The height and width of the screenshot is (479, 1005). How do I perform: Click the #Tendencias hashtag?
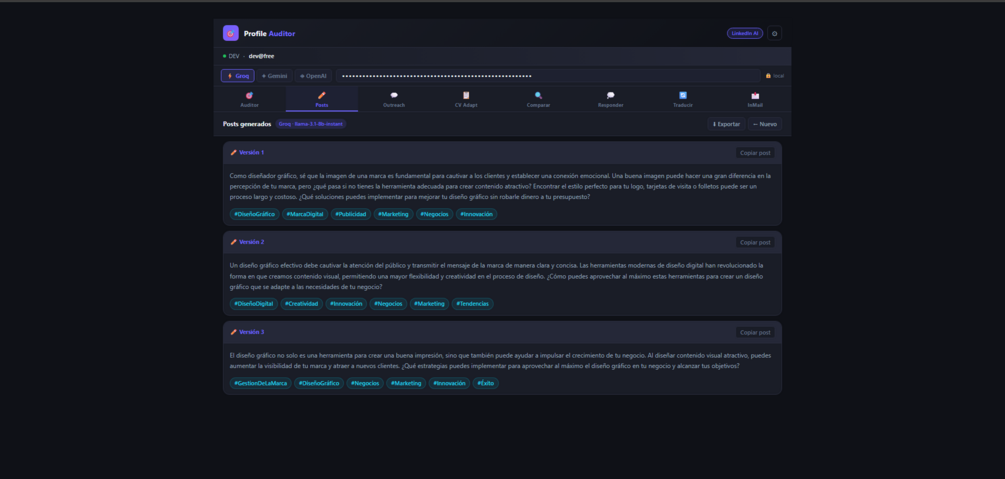(472, 304)
